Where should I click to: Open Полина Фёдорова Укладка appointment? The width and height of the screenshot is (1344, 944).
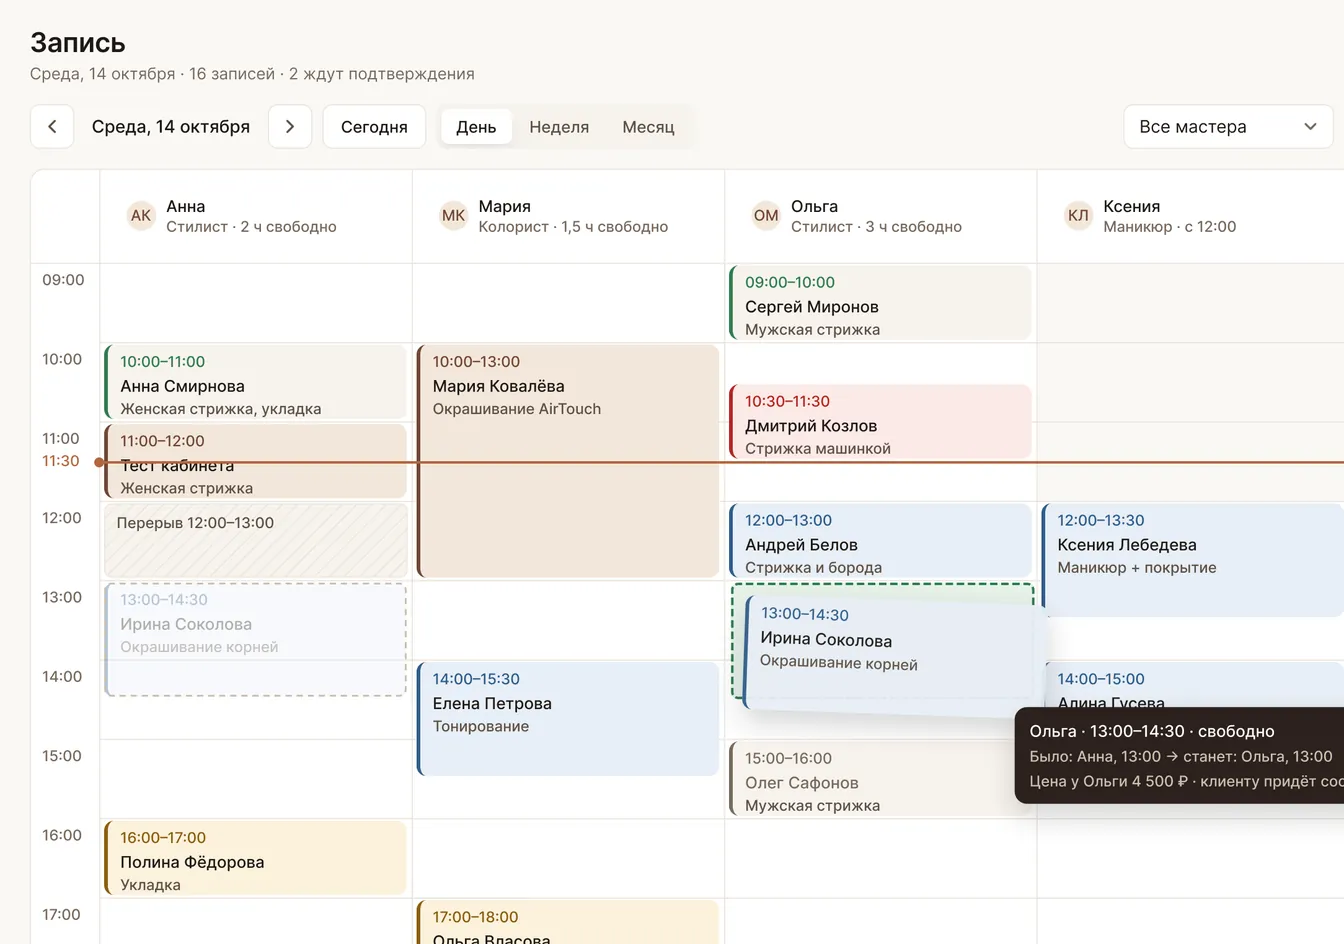coord(255,858)
